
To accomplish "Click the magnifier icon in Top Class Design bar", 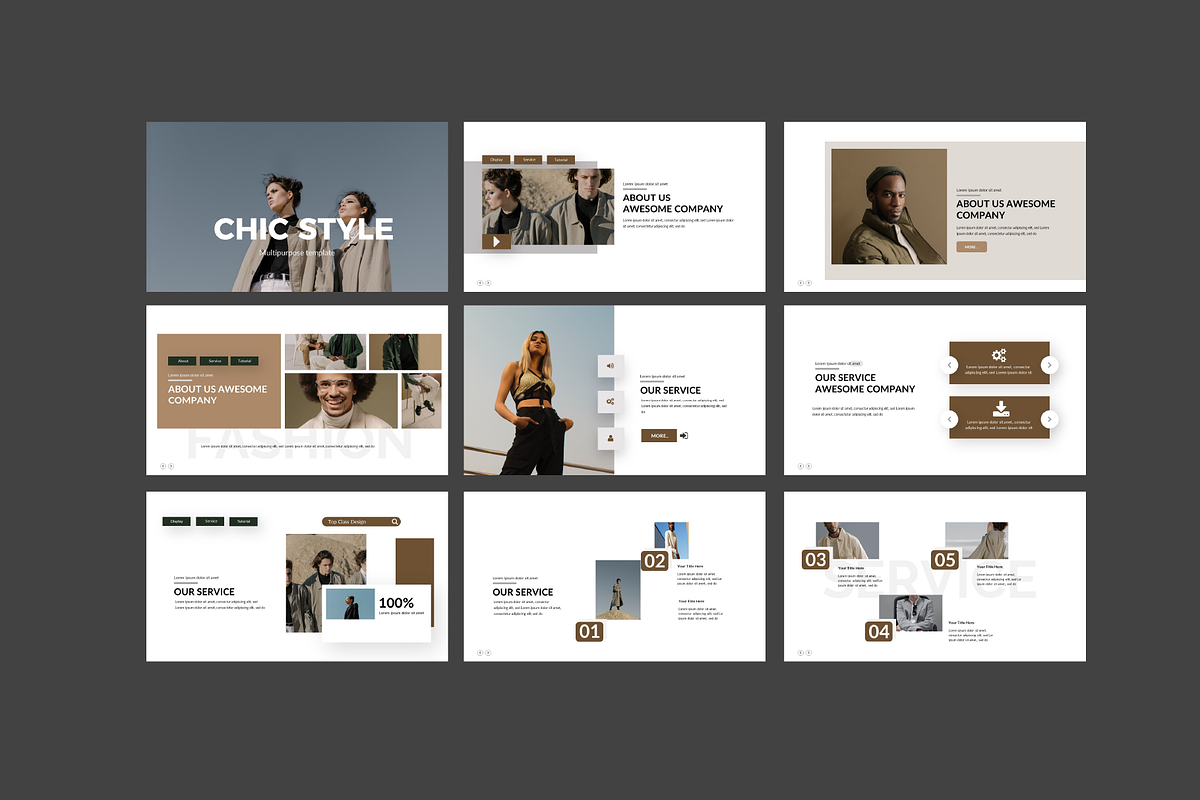I will coord(395,521).
